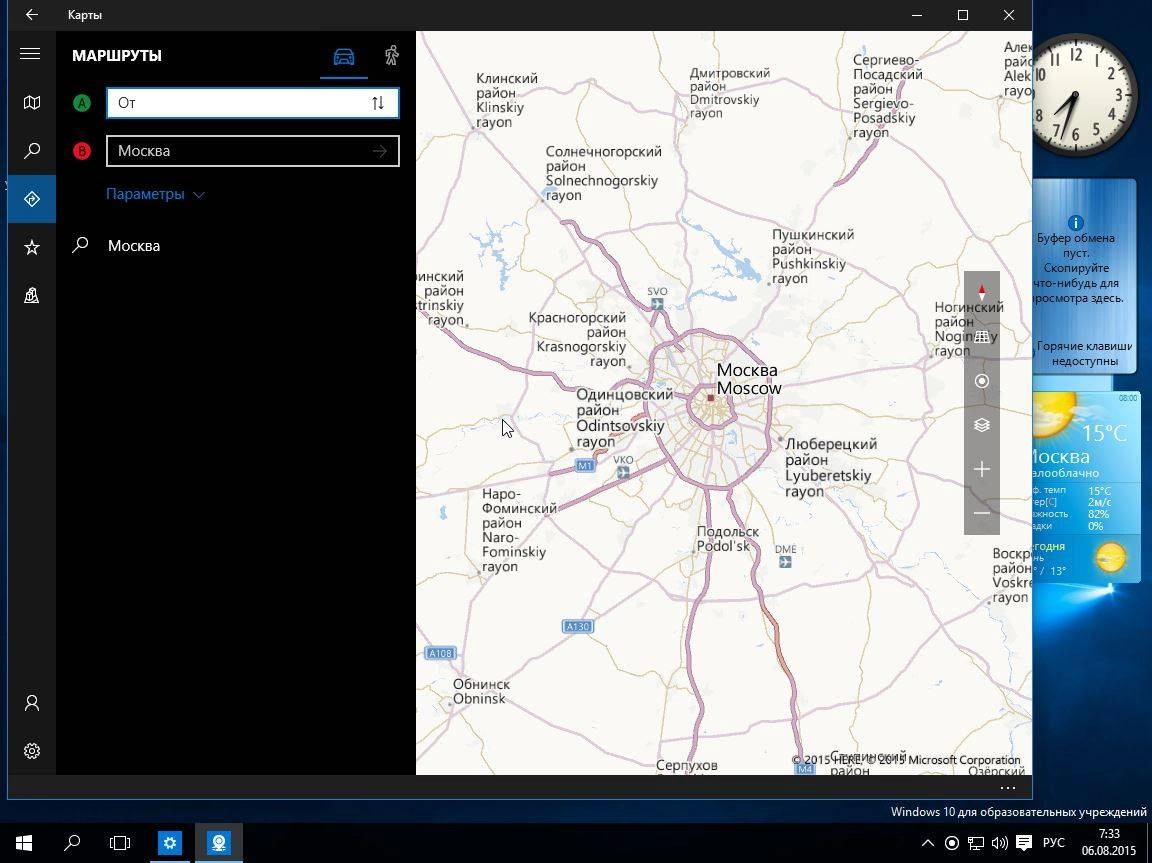Click VKO airport icon on map
The width and height of the screenshot is (1152, 863).
point(623,472)
